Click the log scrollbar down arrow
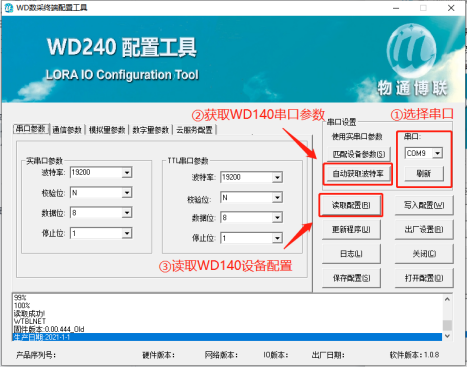This screenshot has width=467, height=367. tap(447, 336)
